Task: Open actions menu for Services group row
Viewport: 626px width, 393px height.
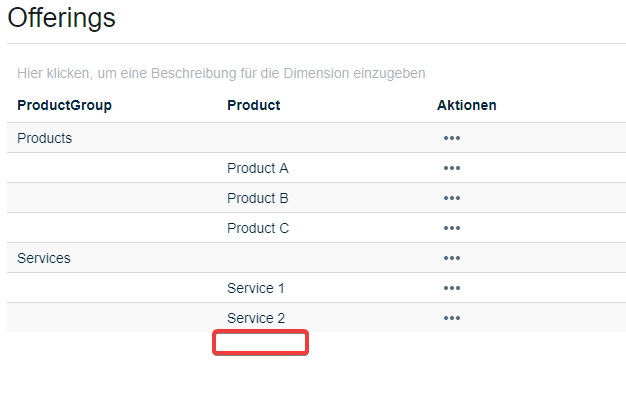Action: pos(452,258)
